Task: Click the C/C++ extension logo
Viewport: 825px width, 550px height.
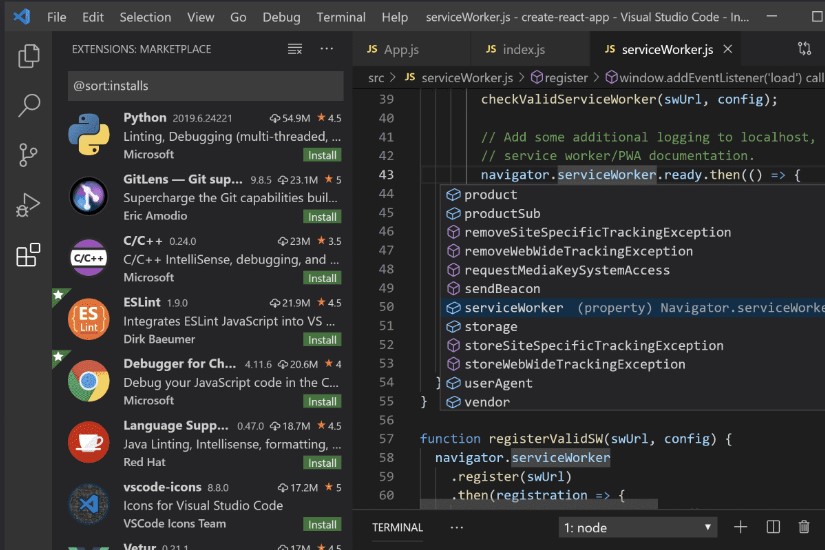Action: tap(89, 258)
